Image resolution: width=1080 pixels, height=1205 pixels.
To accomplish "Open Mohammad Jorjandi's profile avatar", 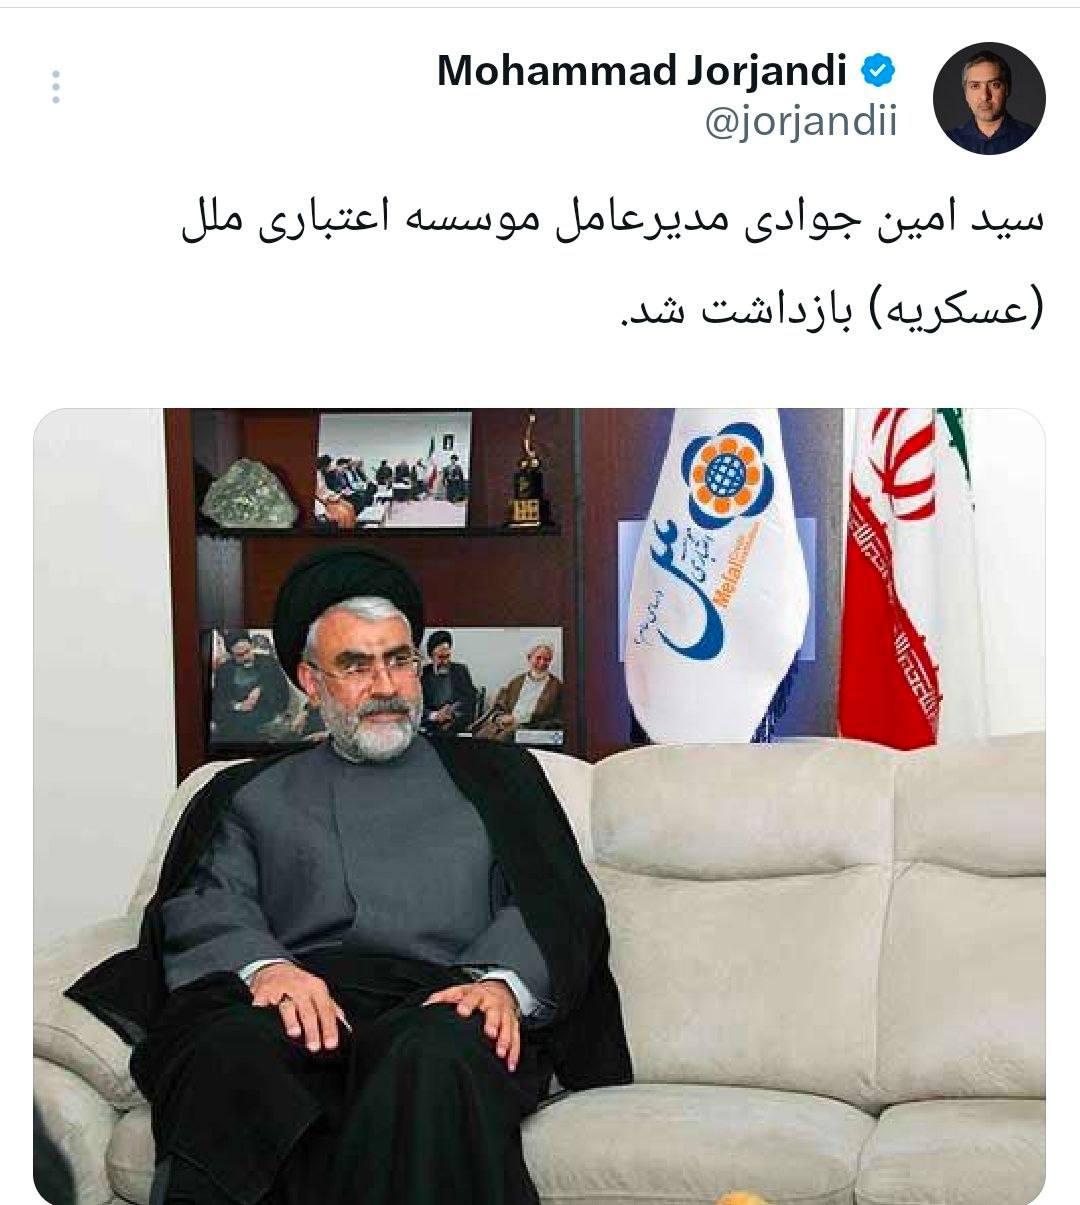I will point(989,97).
